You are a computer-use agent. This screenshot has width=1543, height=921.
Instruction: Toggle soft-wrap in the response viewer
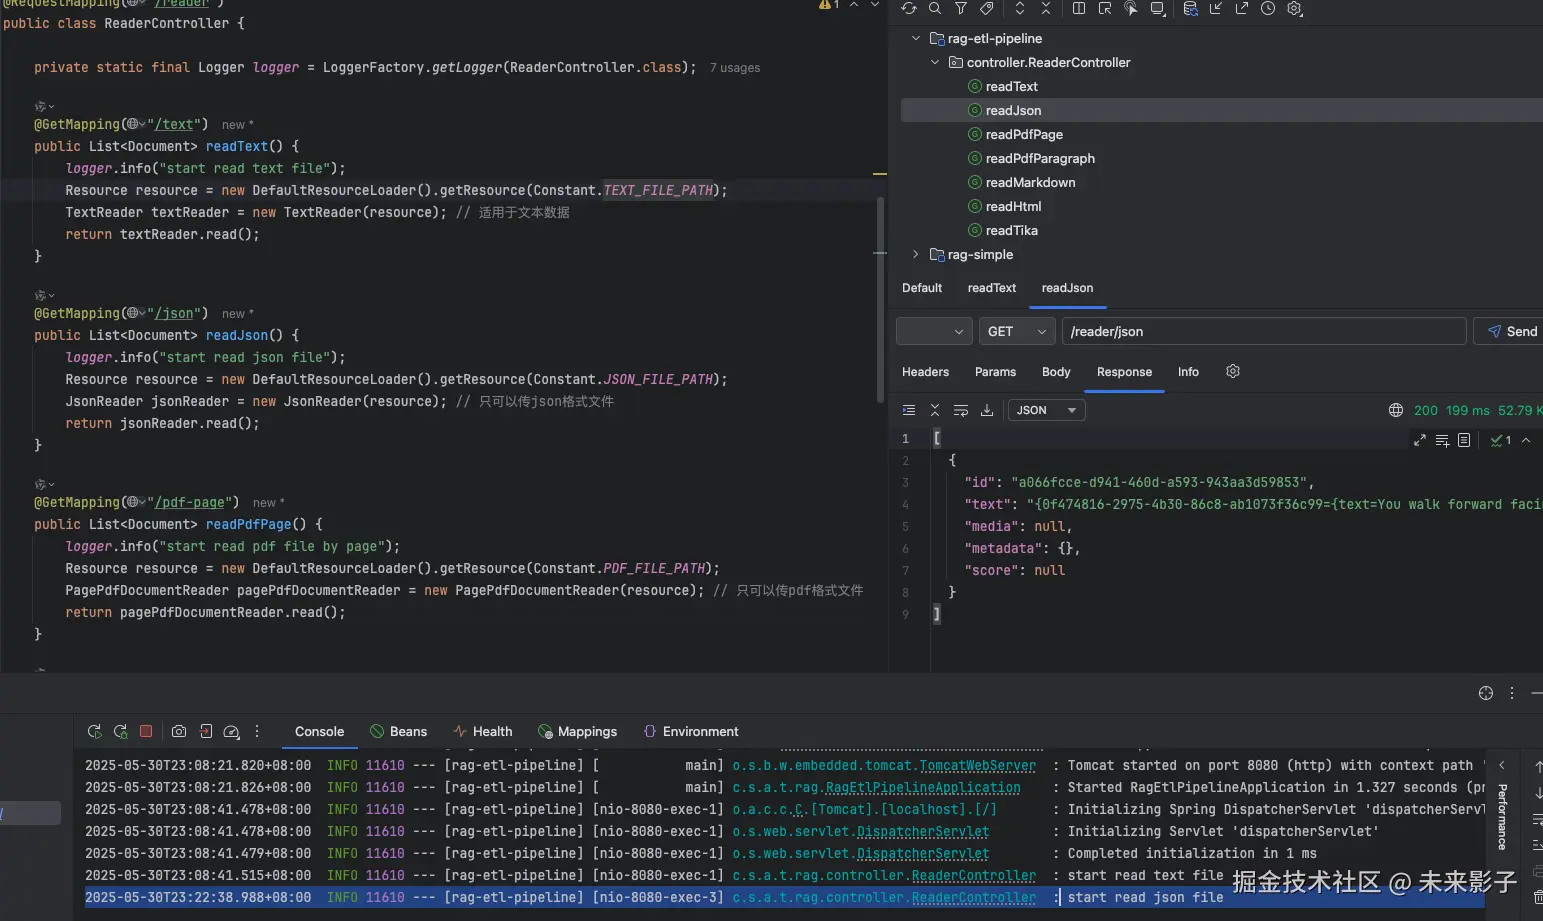click(x=961, y=410)
